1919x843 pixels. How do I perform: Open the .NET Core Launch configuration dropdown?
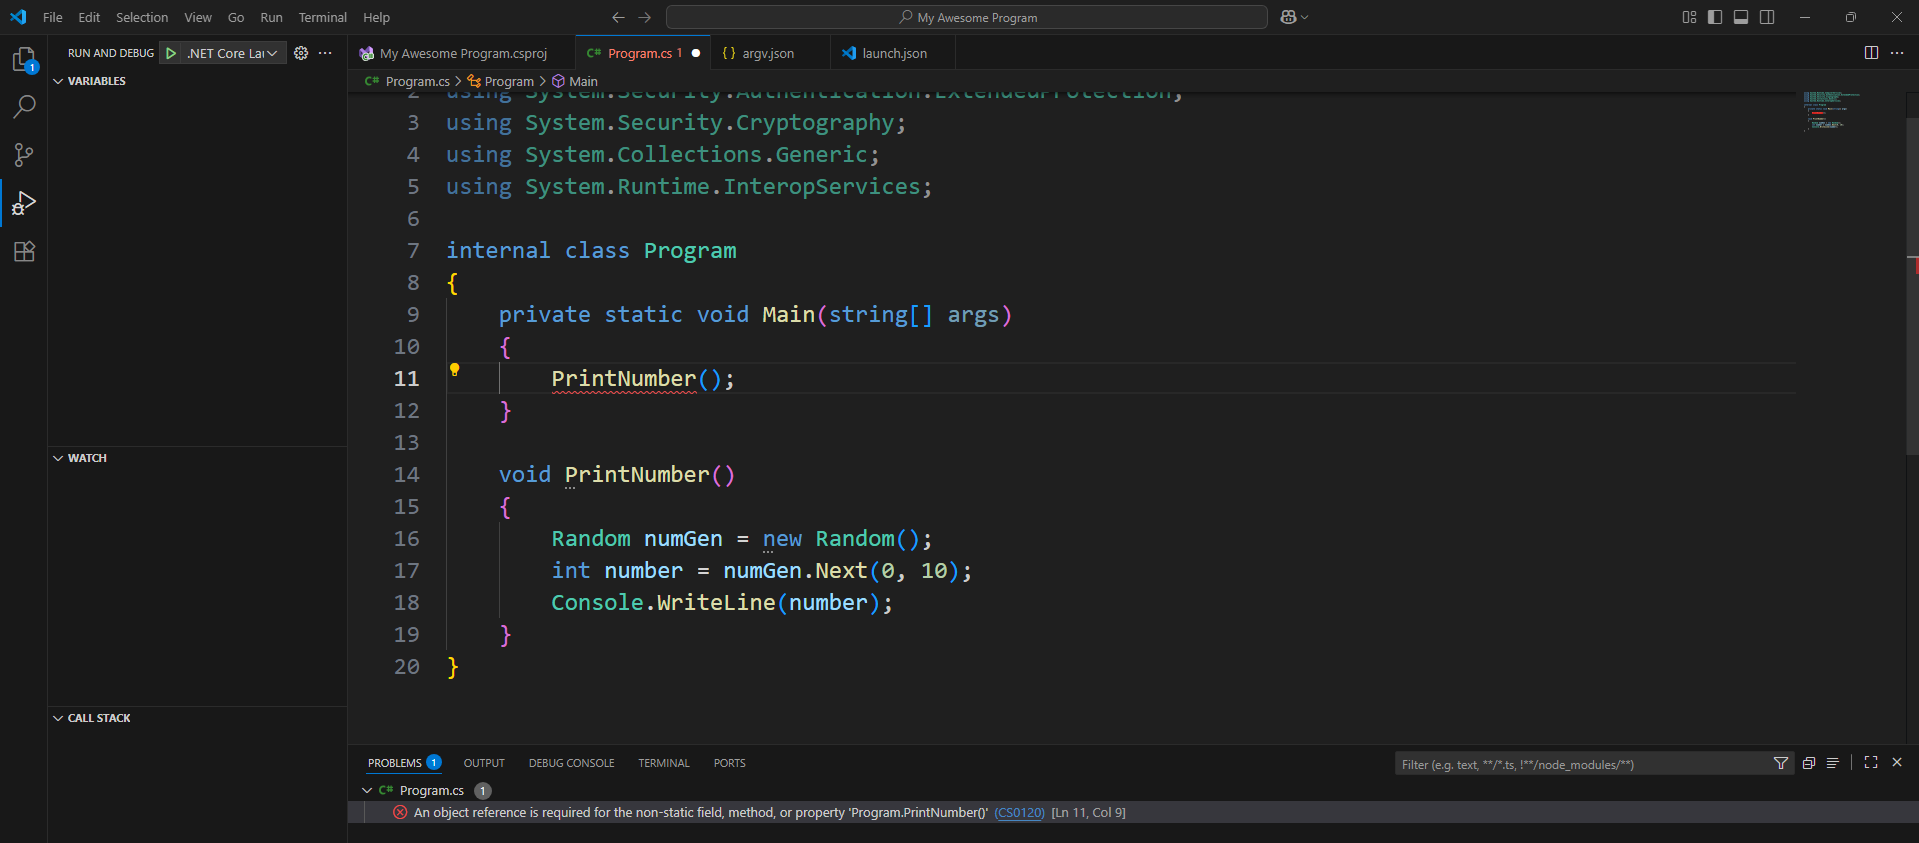click(233, 53)
